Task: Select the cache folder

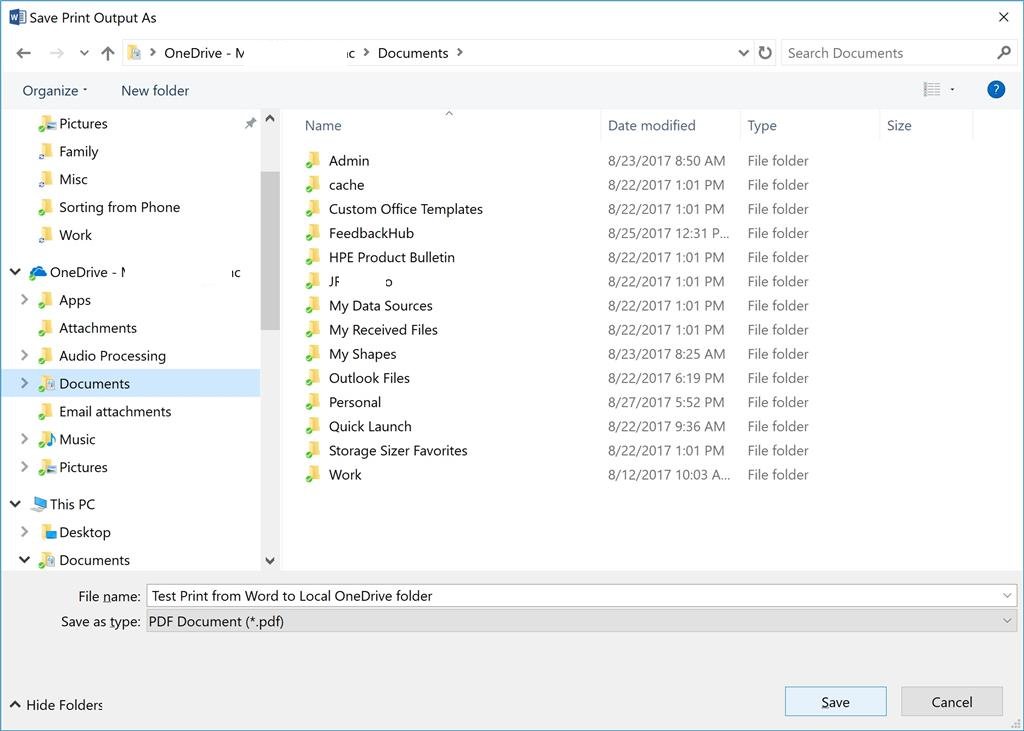Action: [x=346, y=185]
